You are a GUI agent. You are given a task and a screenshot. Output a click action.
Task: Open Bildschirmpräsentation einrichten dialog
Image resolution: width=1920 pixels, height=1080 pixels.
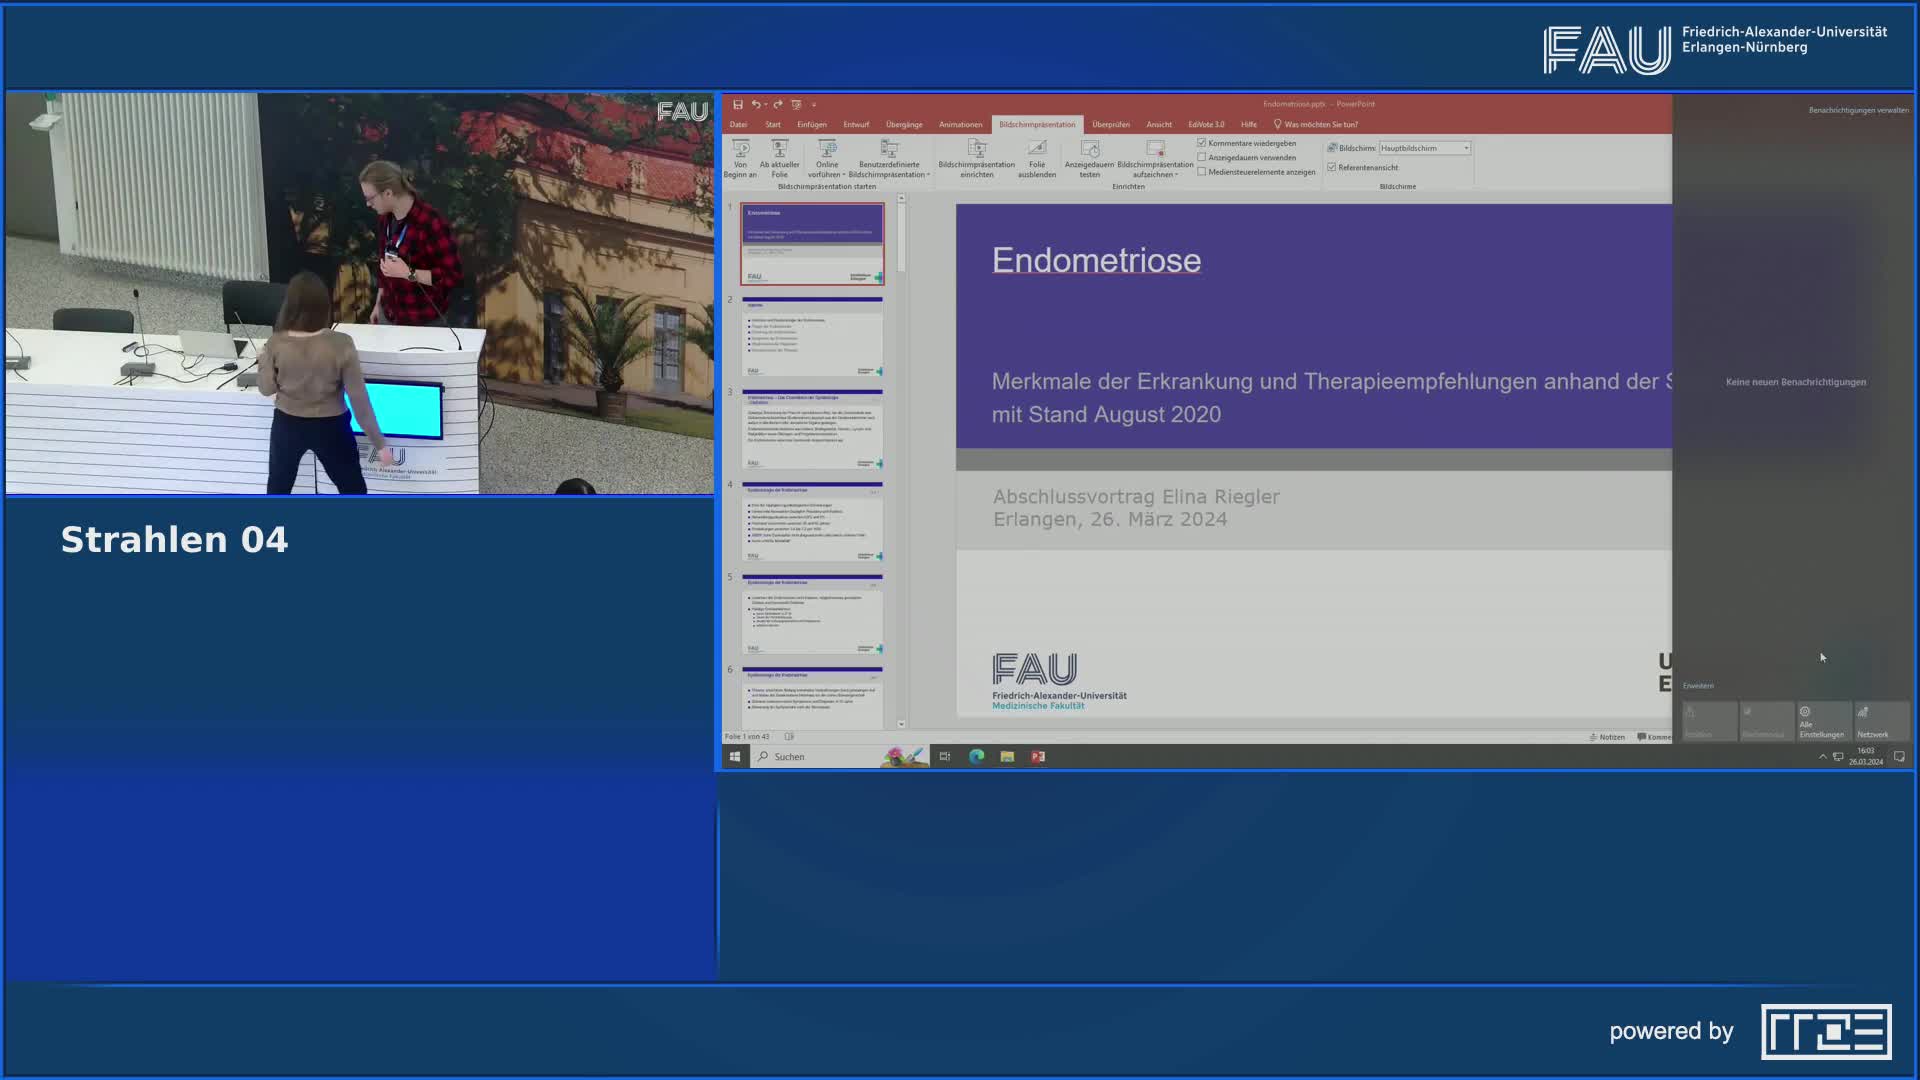pyautogui.click(x=976, y=160)
